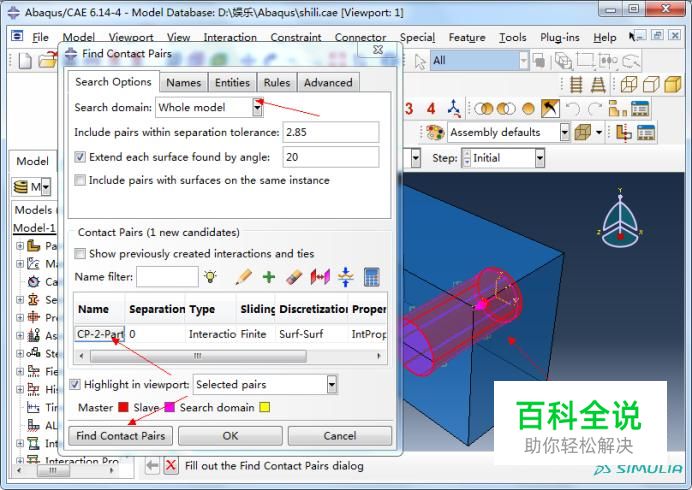Screen dimensions: 692x490
Task: Enable parallel projection ladder icon
Action: coord(575,84)
